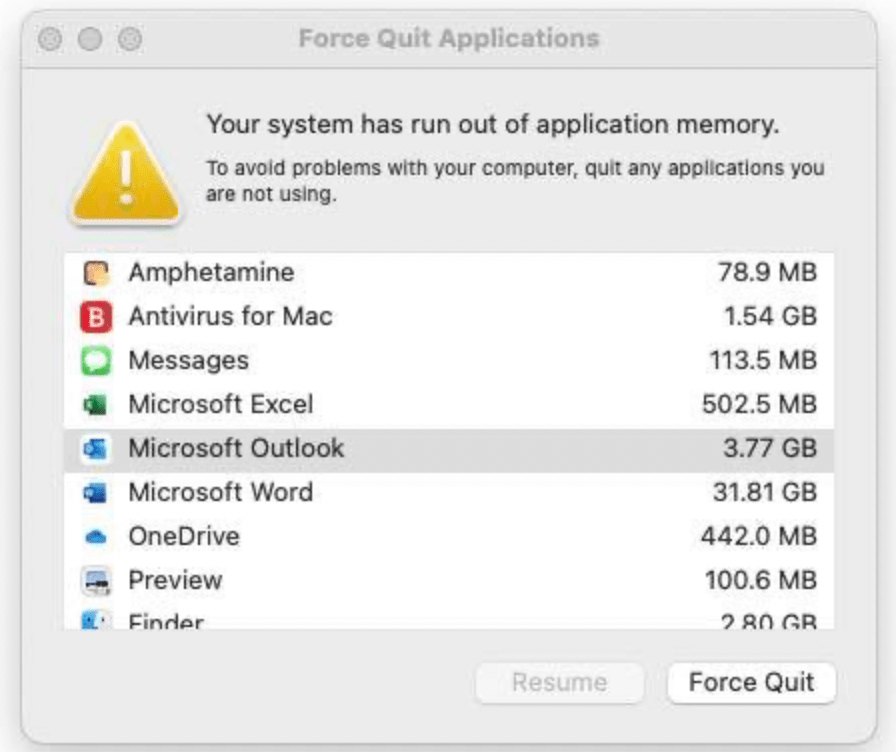
Task: Click the window zoom button
Action: [130, 39]
